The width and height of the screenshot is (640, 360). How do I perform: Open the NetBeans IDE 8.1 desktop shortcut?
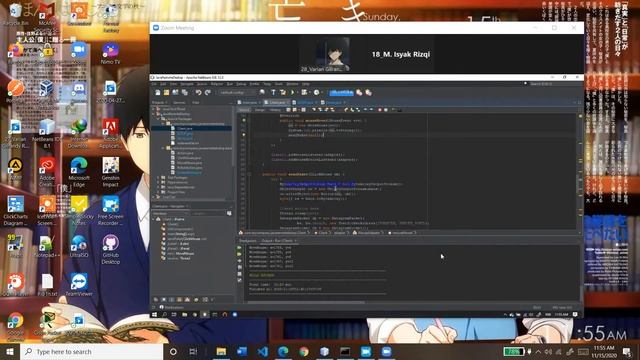pyautogui.click(x=47, y=133)
